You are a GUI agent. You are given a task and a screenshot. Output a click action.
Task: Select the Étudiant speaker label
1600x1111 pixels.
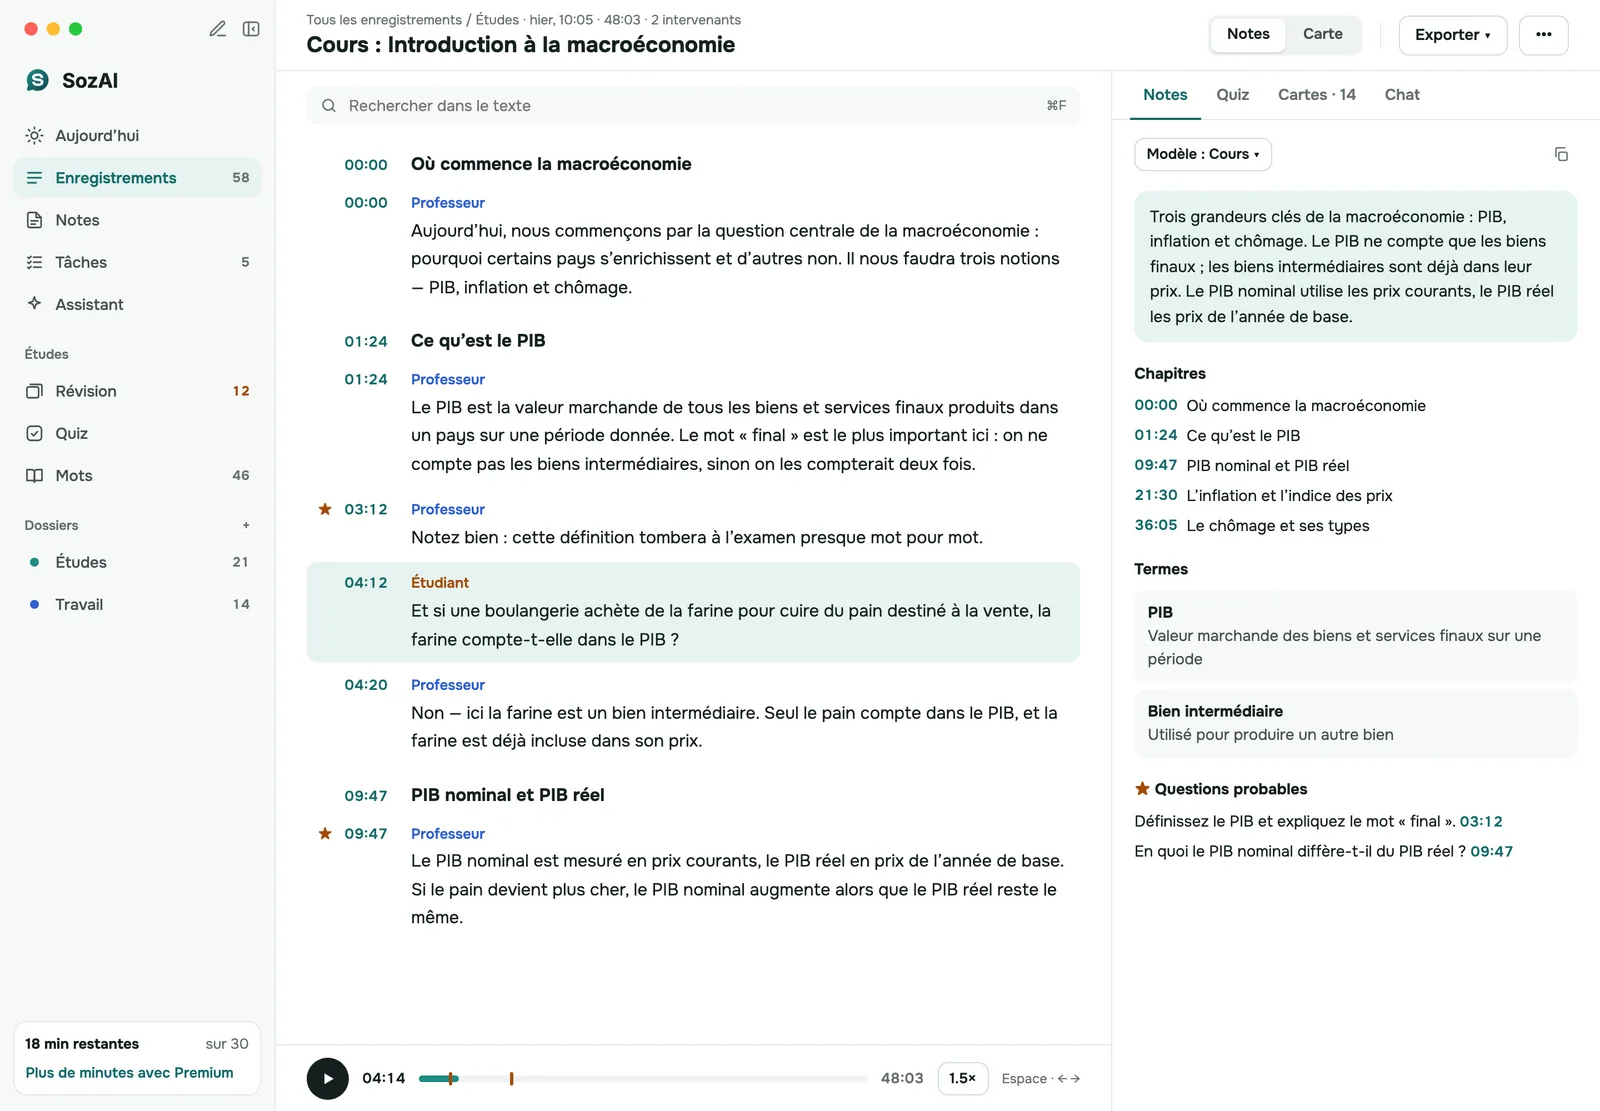(x=440, y=583)
